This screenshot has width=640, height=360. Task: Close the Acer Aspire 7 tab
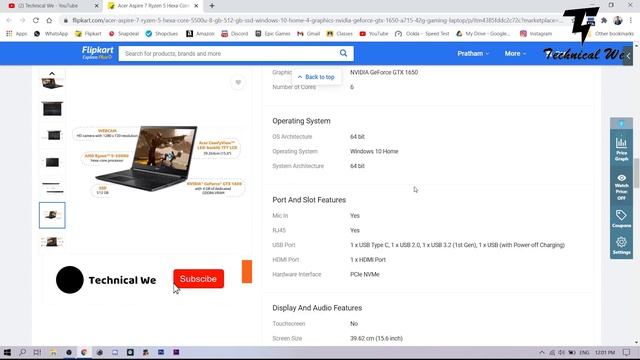point(196,6)
